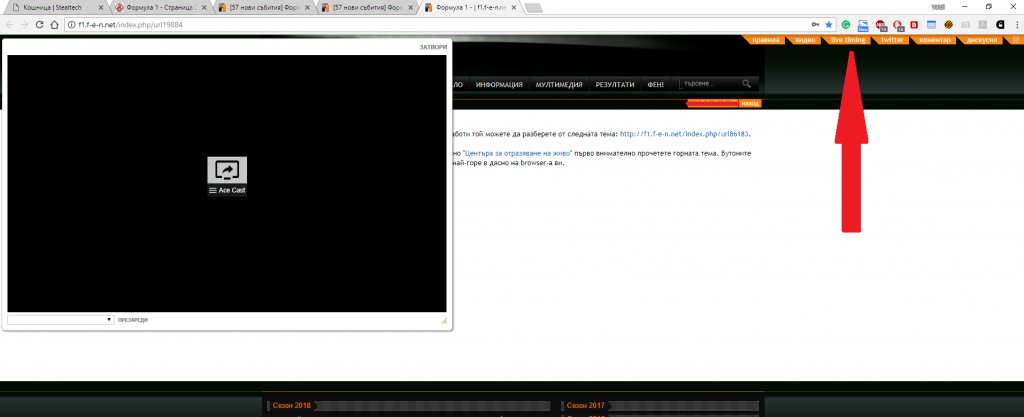Click the red striped round extension icon
Screen dimensions: 1024x417
949,25
